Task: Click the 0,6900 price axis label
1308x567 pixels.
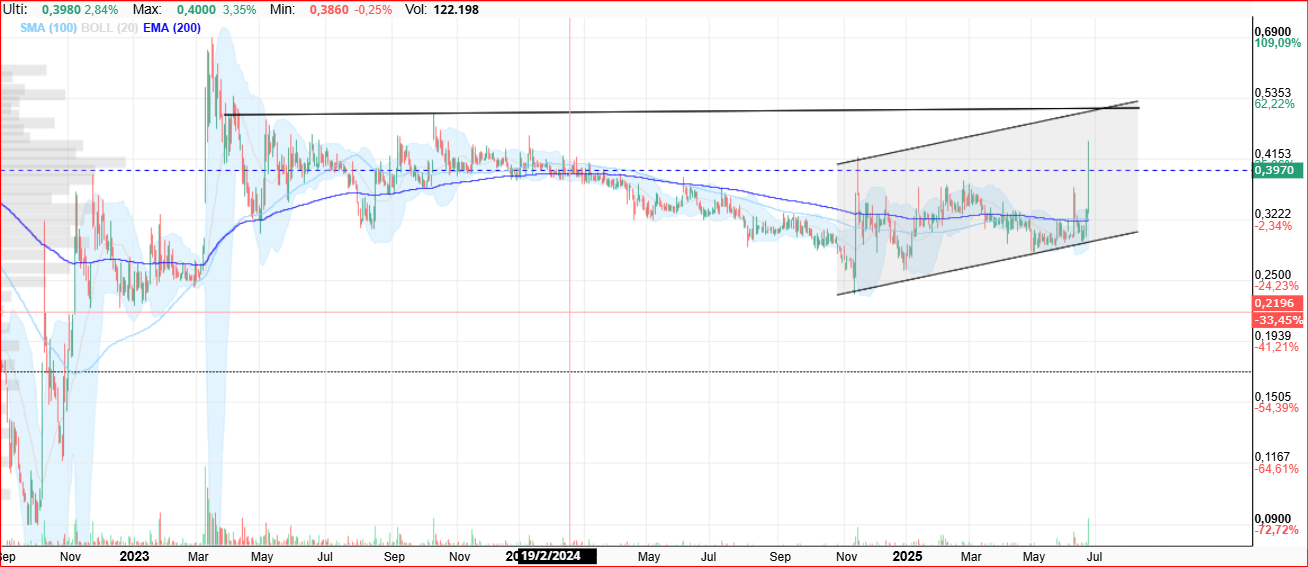Action: (x=1273, y=31)
